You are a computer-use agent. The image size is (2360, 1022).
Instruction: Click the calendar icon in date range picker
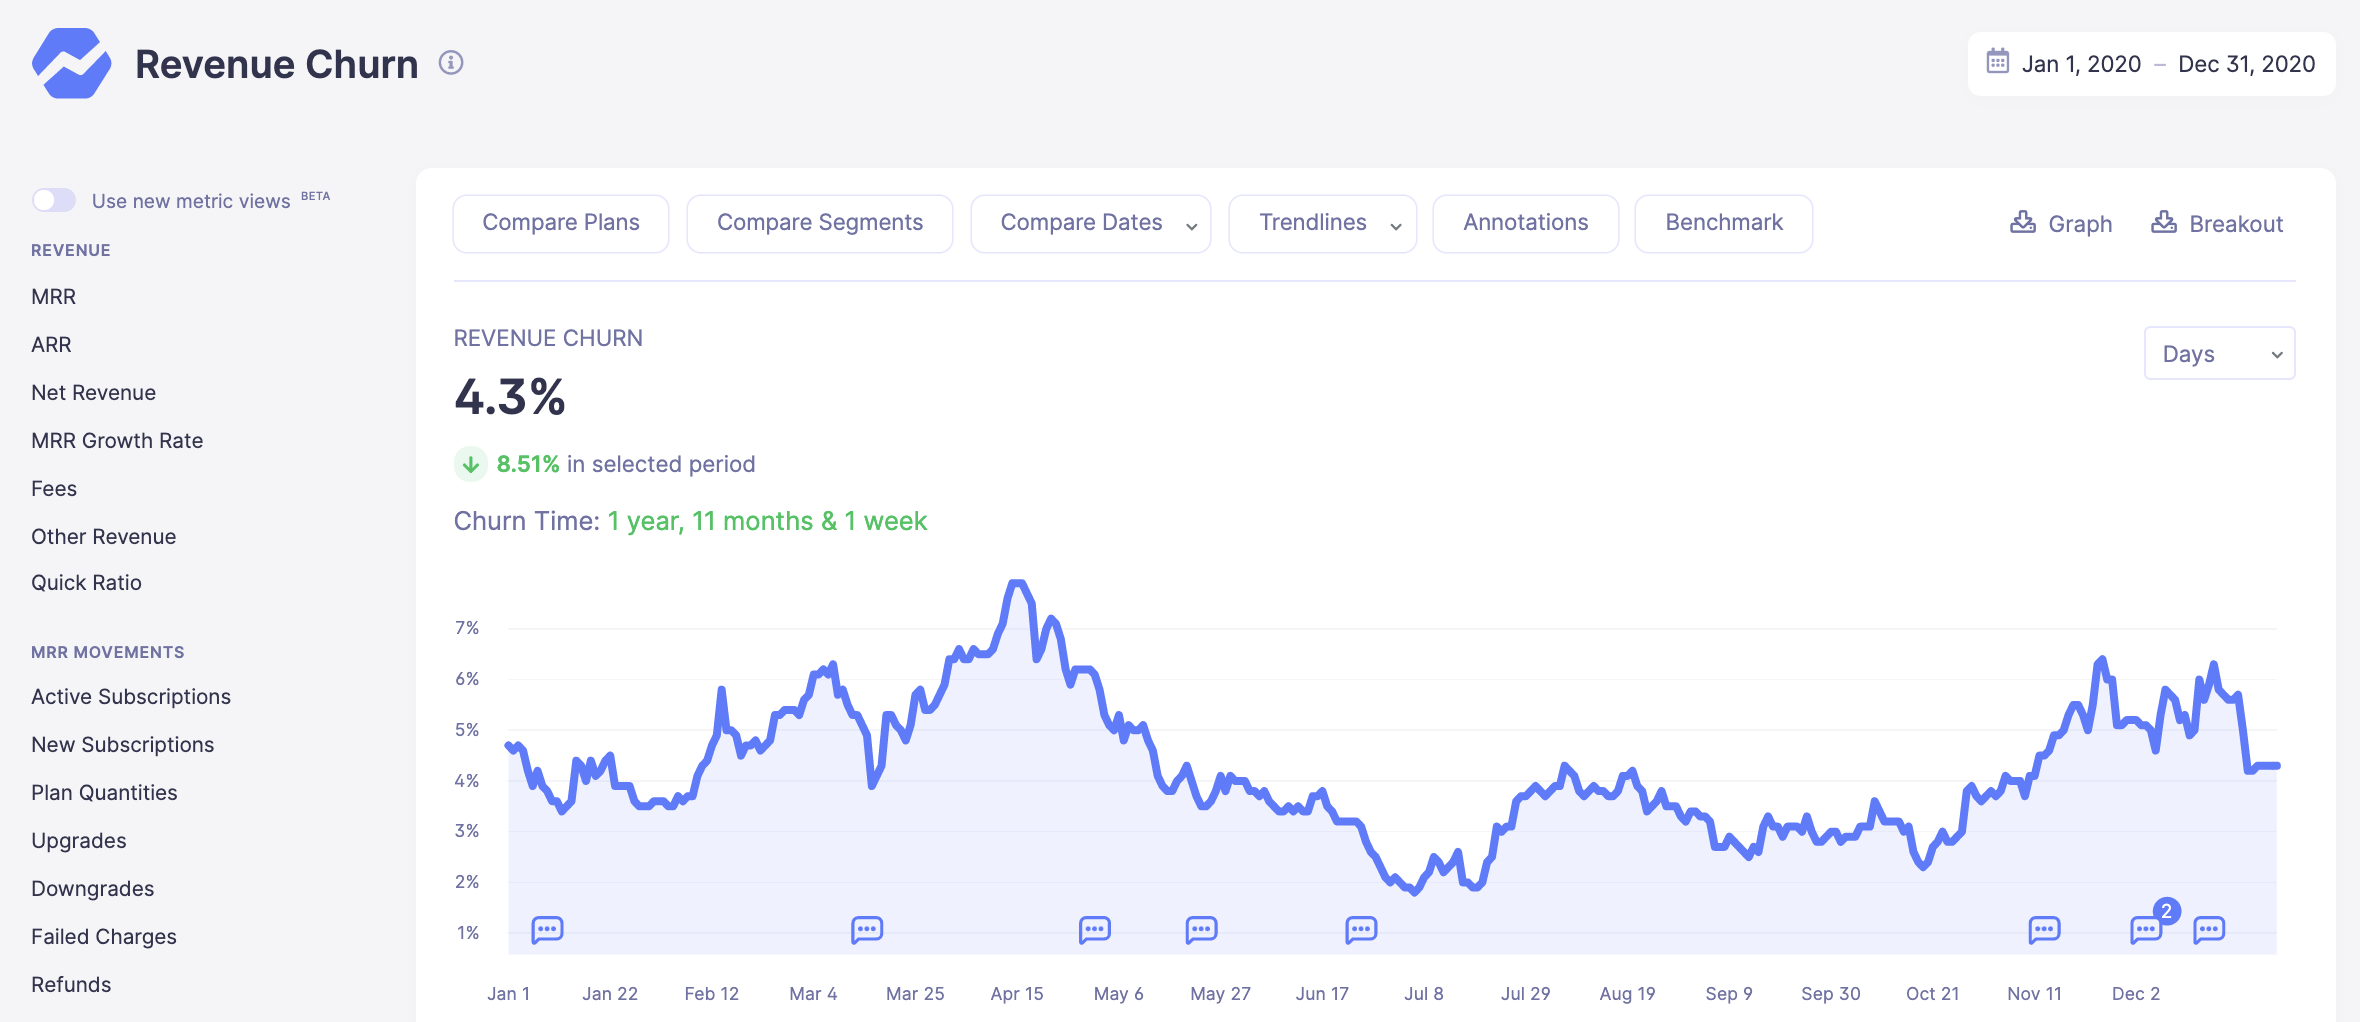1997,62
